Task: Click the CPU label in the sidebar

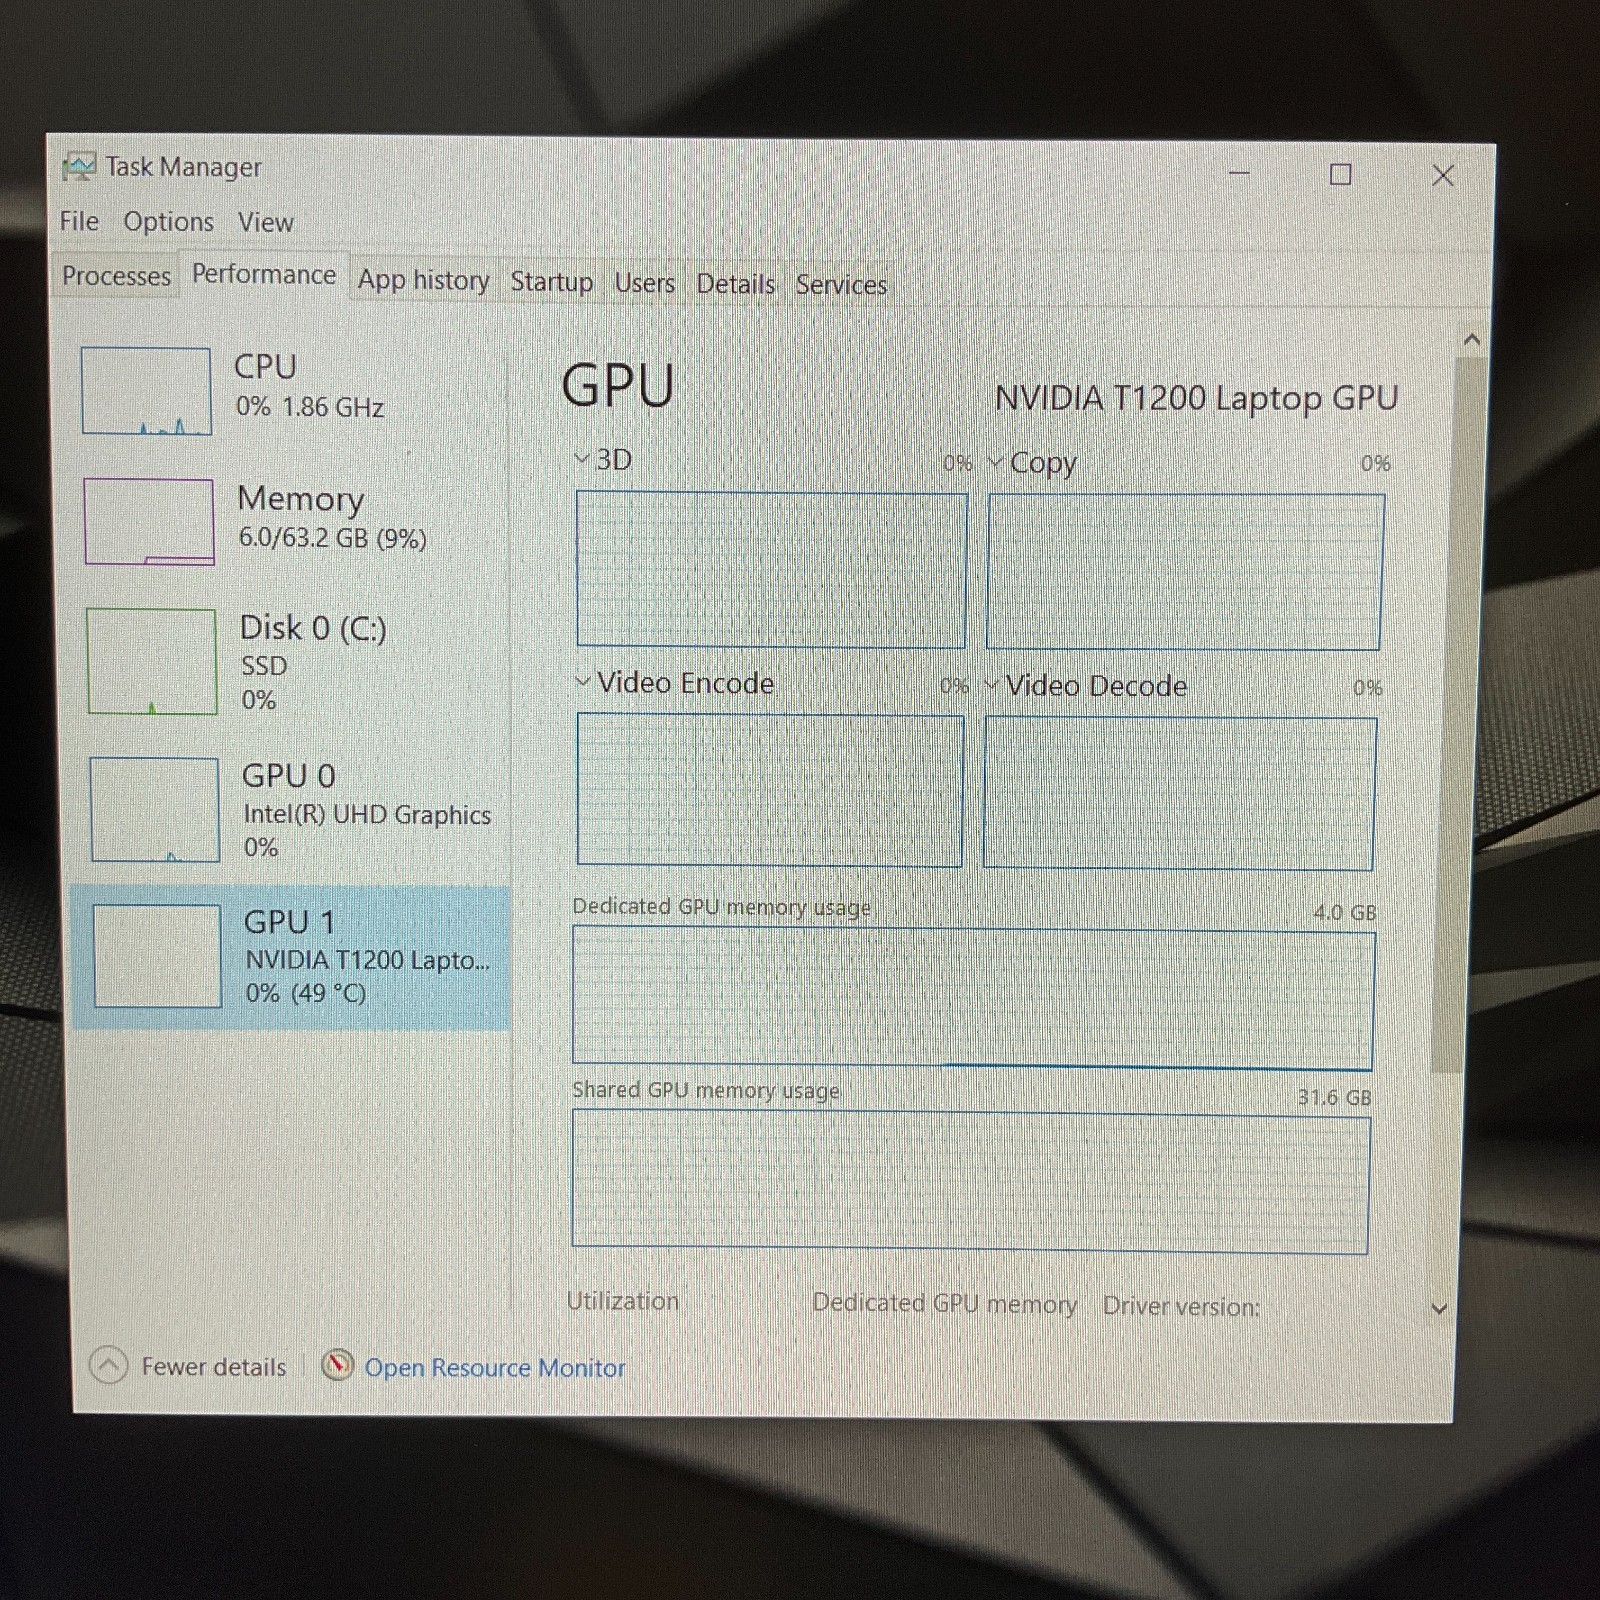Action: pyautogui.click(x=265, y=366)
